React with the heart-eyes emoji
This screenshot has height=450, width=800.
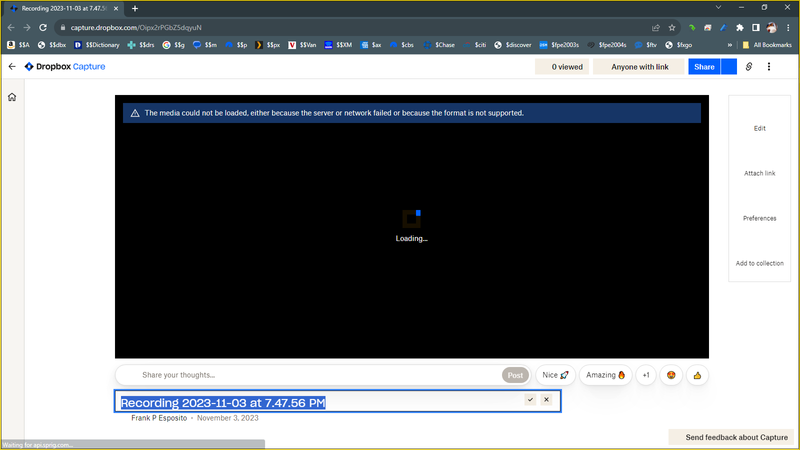pos(671,375)
